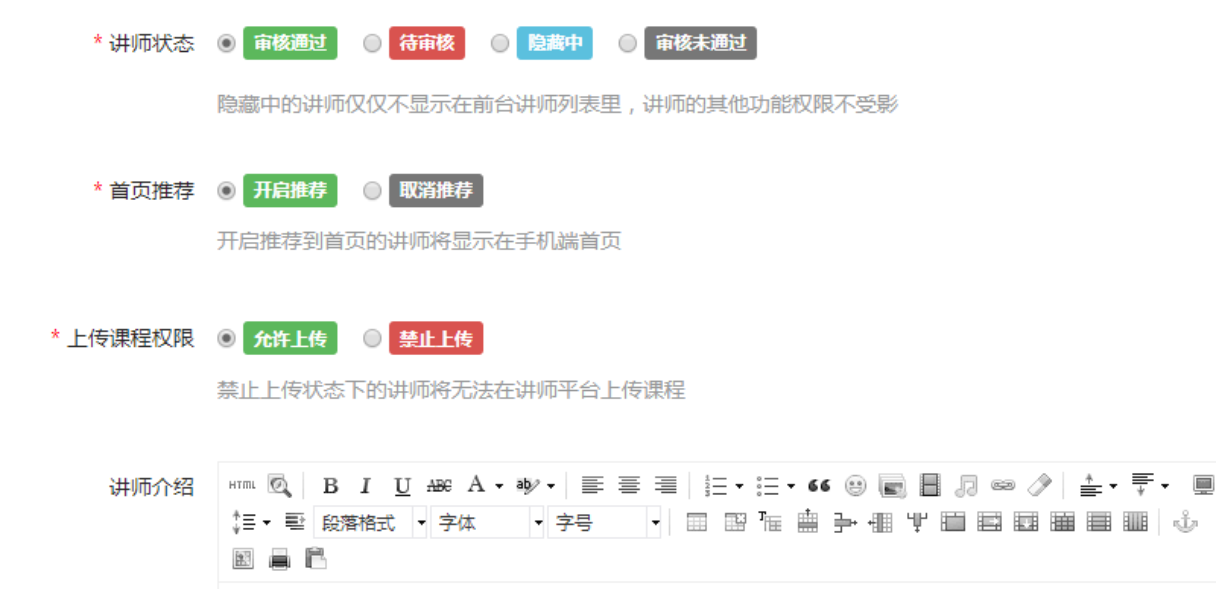Expand the bulleted list style arrow
Image resolution: width=1216 pixels, height=589 pixels.
tap(790, 487)
